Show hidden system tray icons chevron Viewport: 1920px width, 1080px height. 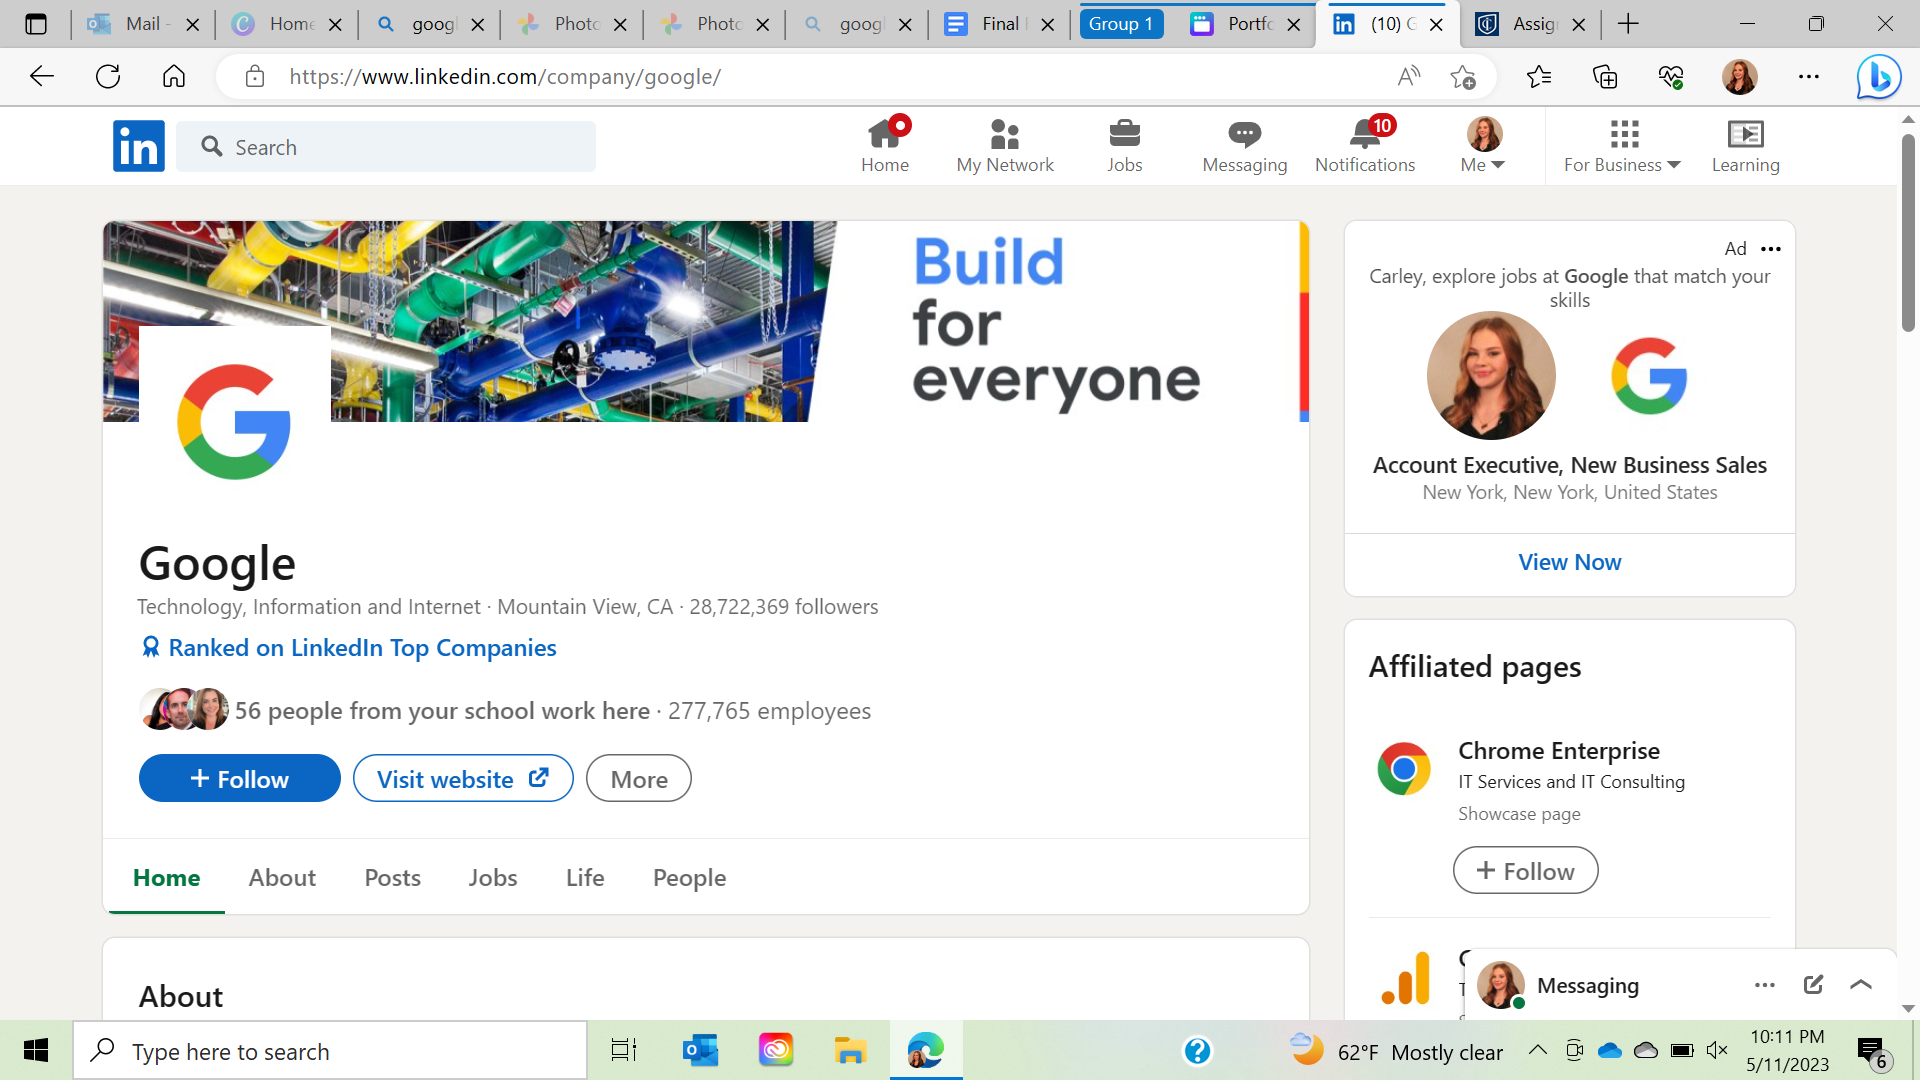1538,1049
